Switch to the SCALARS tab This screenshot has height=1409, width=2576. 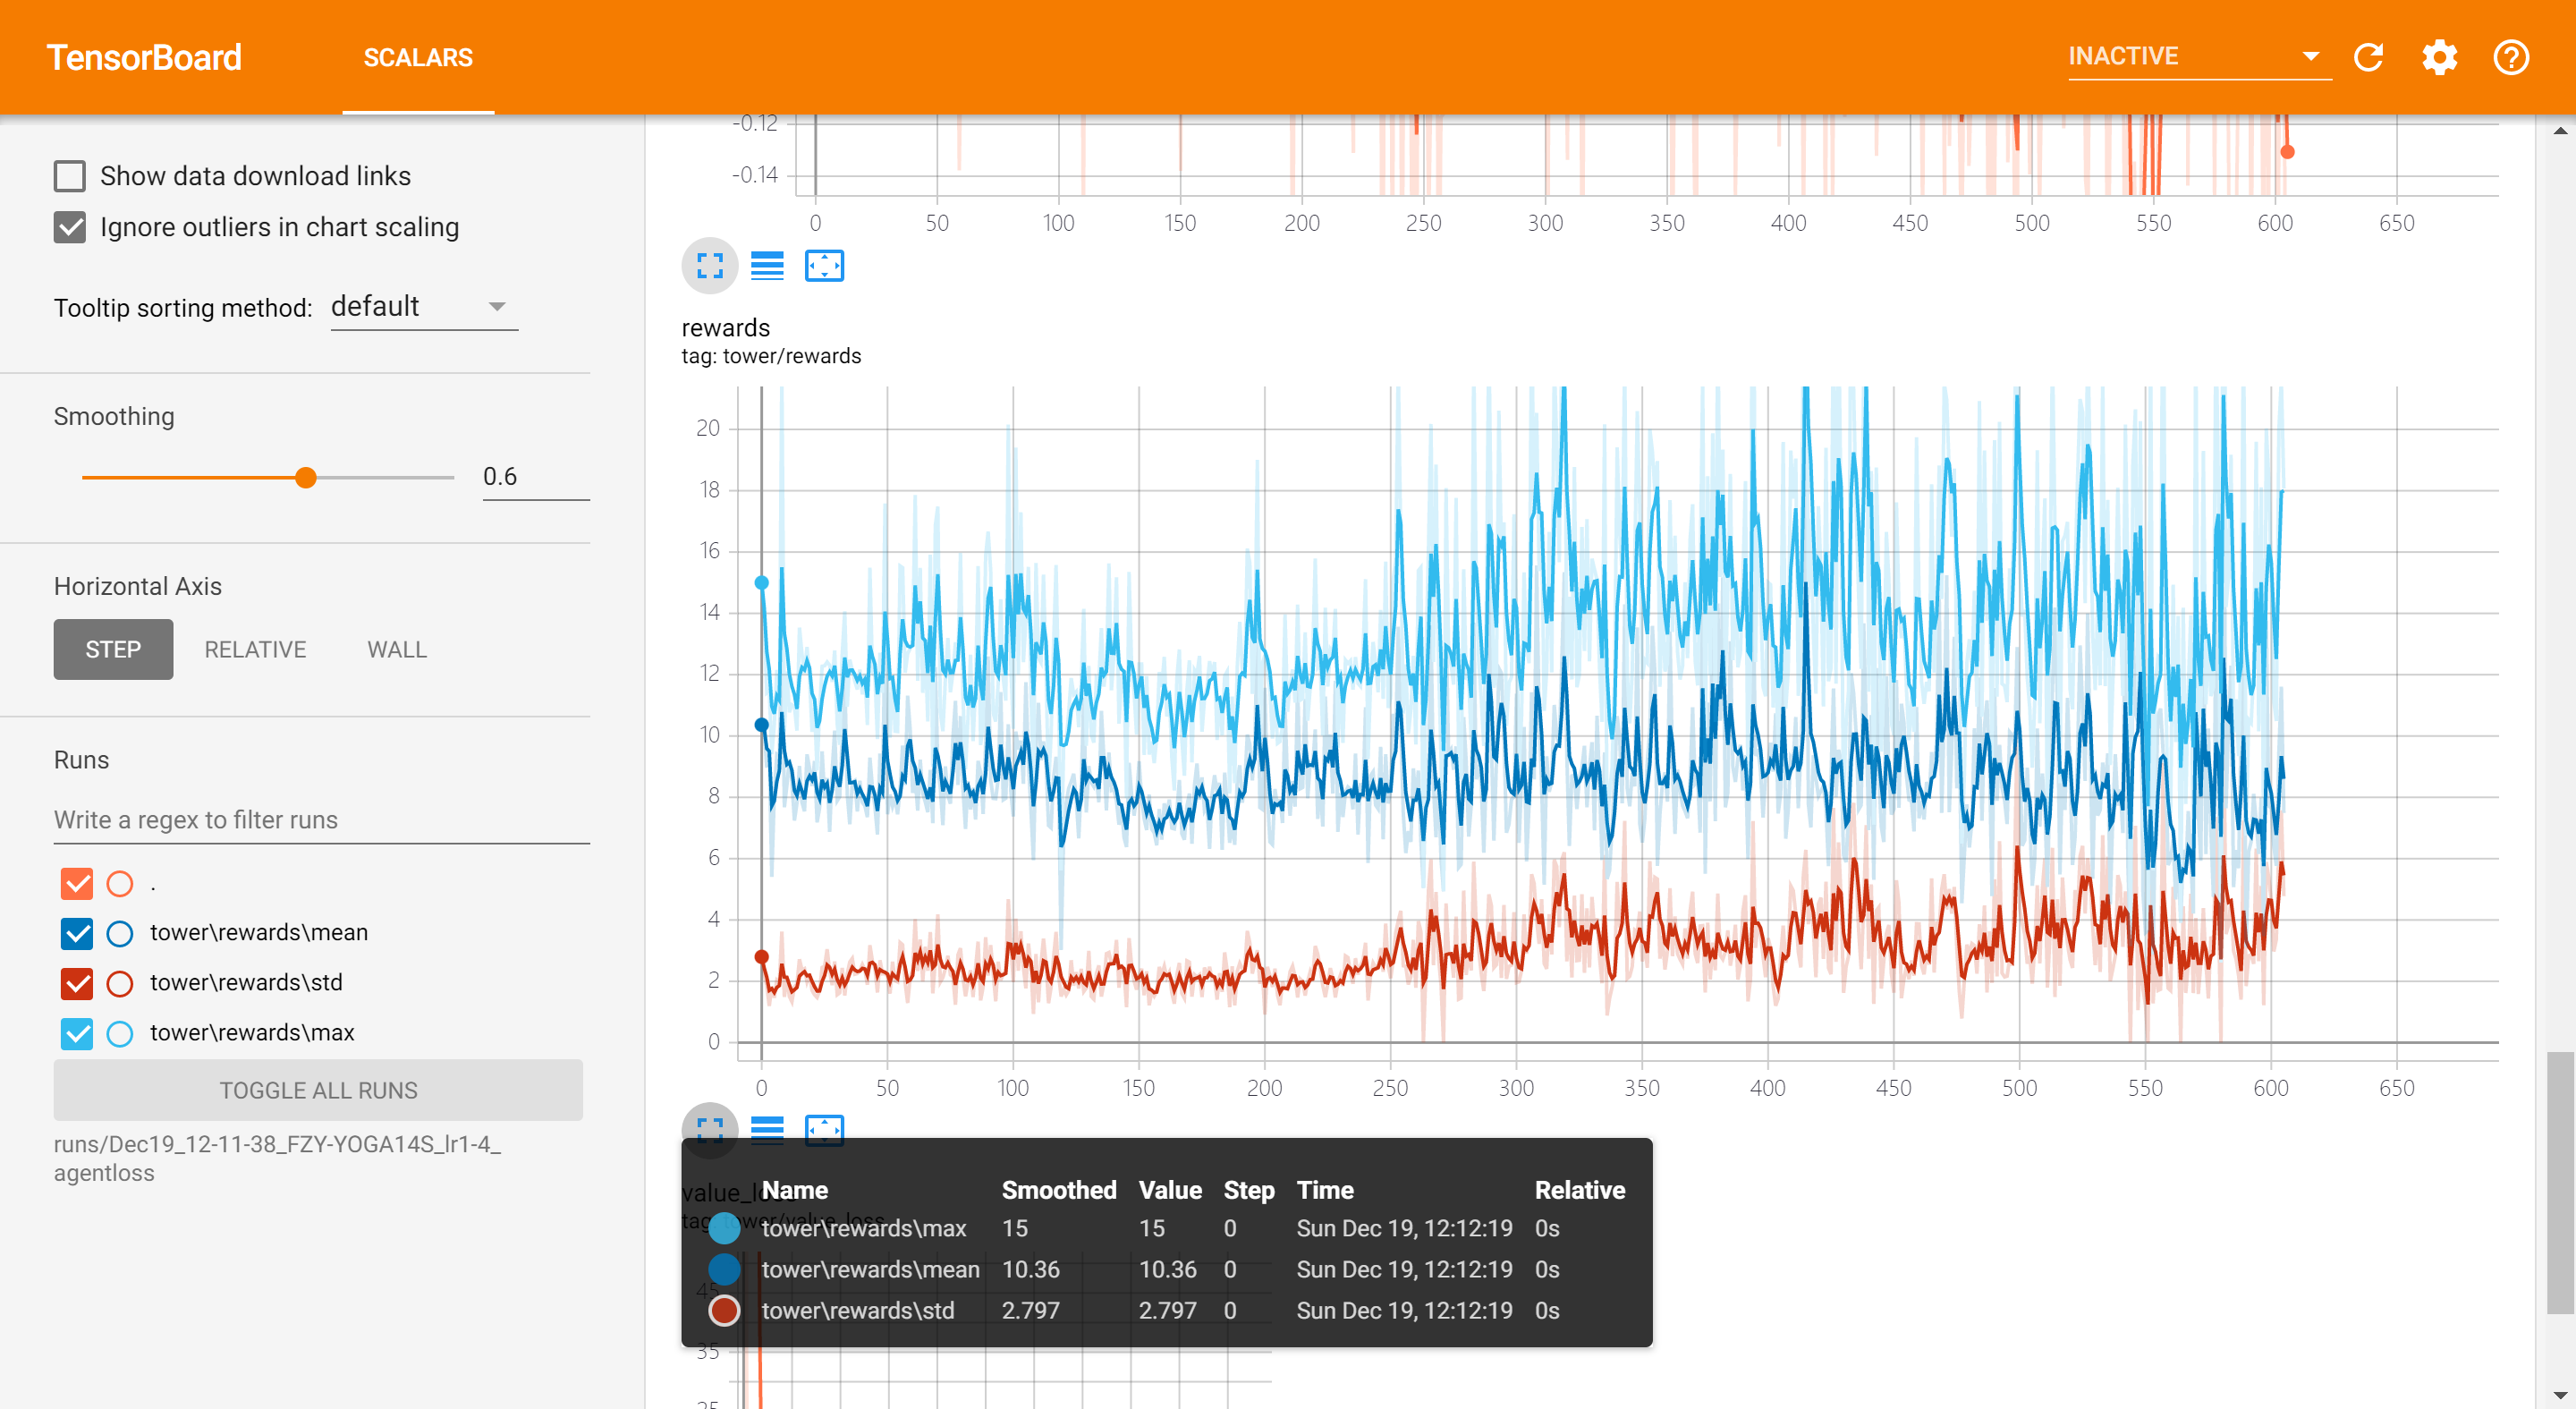coord(418,57)
